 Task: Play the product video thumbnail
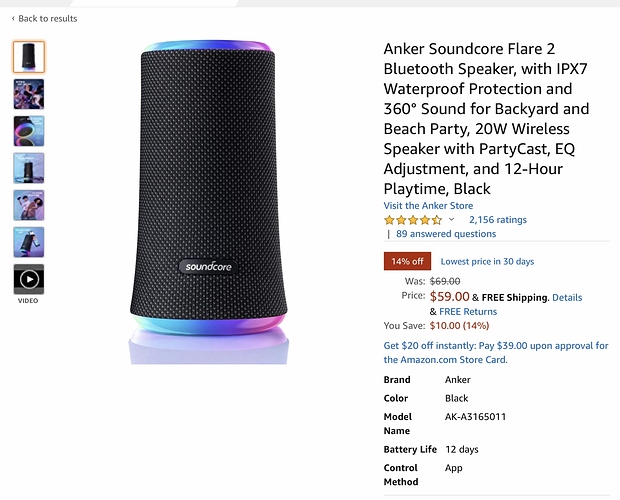[29, 279]
